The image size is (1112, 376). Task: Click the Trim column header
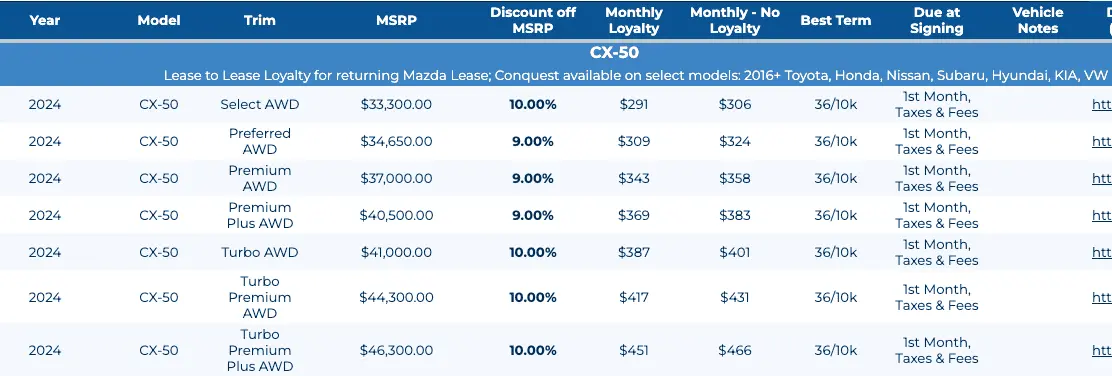point(260,21)
